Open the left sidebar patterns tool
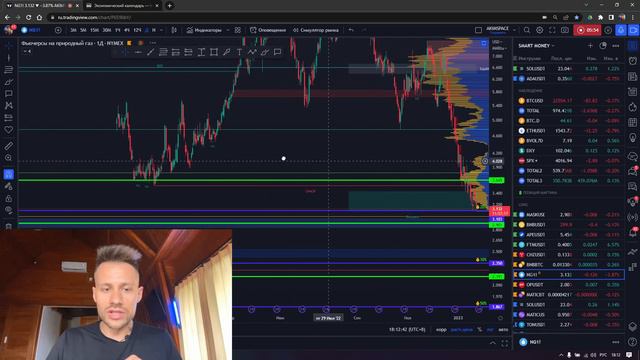Screen dimensions: 640x360 point(9,106)
